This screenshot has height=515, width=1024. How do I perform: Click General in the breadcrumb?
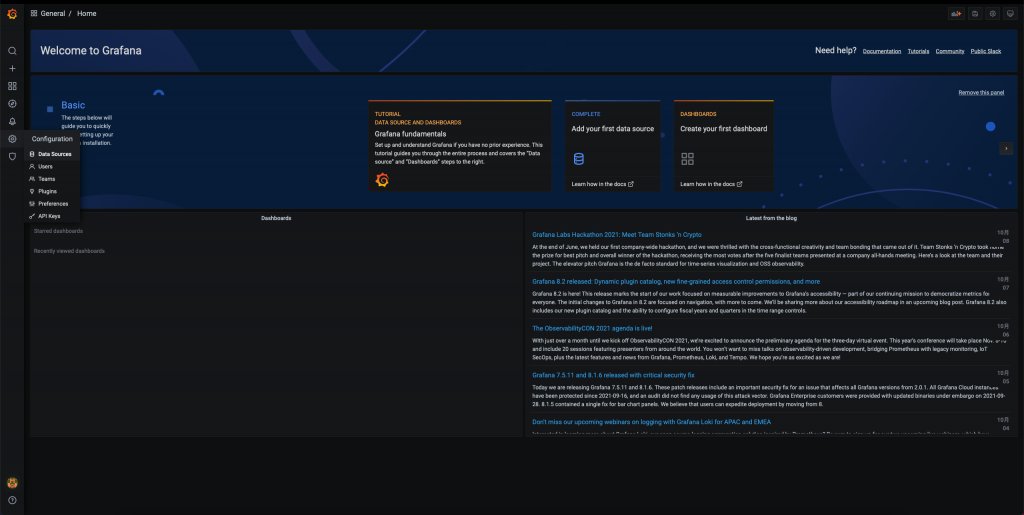coord(53,13)
